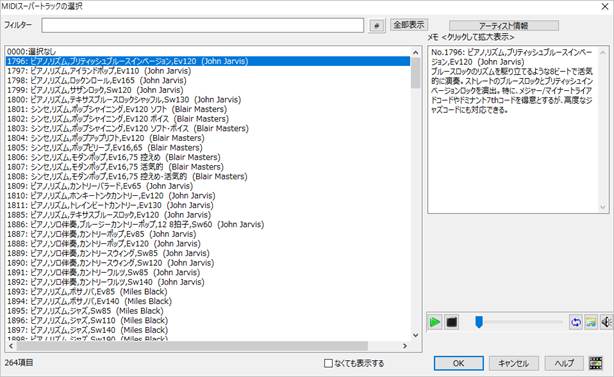Image resolution: width=614 pixels, height=377 pixels.
Task: Play the selected MIDI SuperTrack preview
Action: pyautogui.click(x=434, y=322)
